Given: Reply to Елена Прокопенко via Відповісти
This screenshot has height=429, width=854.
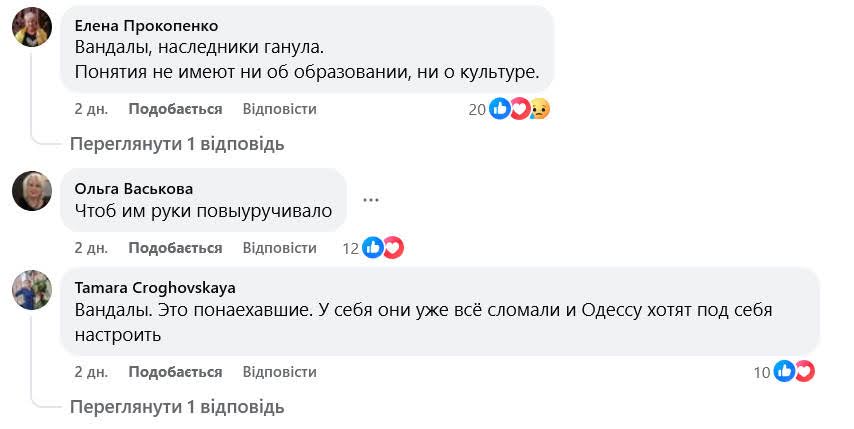Looking at the screenshot, I should click(x=279, y=109).
